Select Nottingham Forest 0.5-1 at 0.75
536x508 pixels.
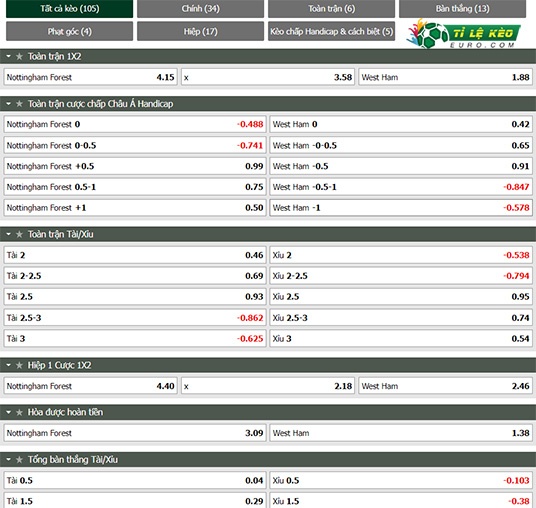pyautogui.click(x=135, y=187)
